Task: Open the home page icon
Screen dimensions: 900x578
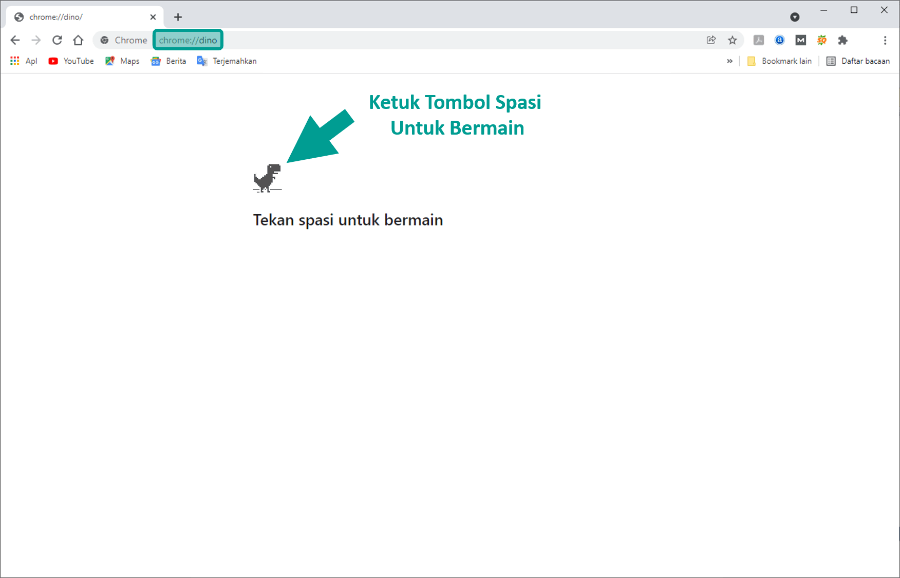Action: tap(78, 40)
